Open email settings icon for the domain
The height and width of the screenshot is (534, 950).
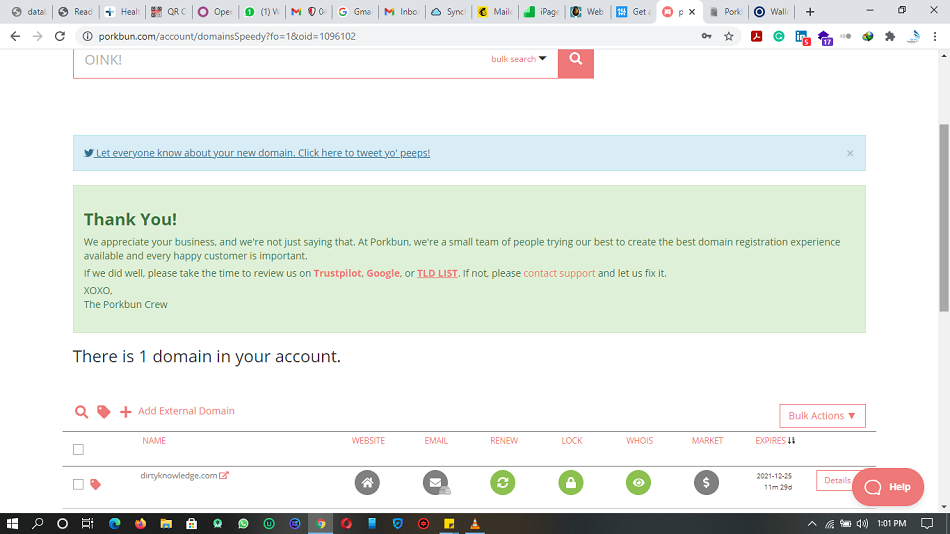435,483
